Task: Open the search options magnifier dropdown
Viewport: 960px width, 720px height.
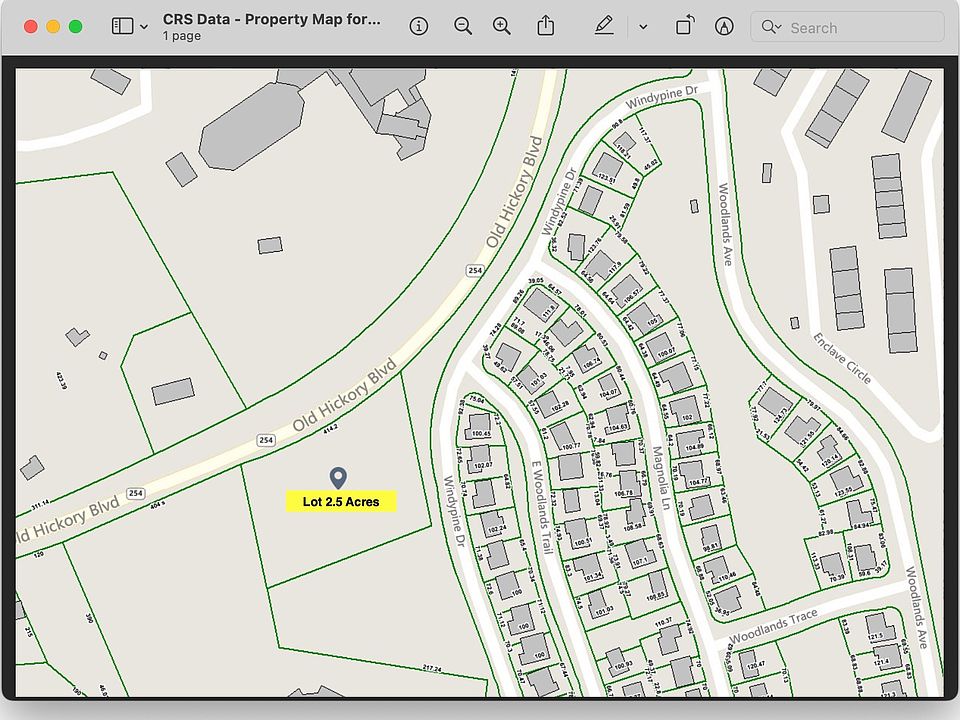Action: click(770, 27)
